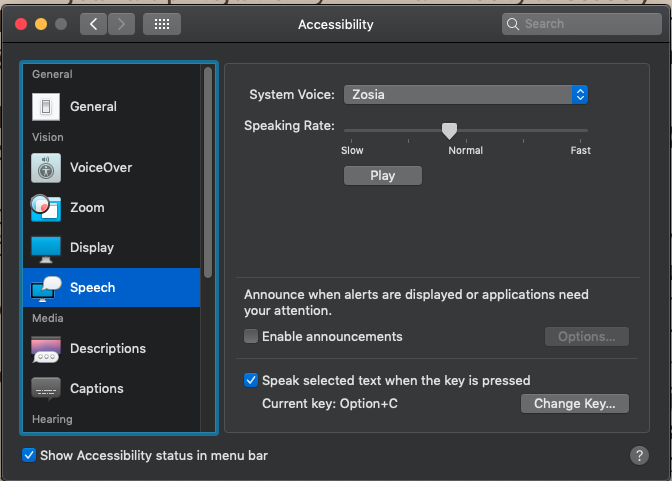Go back with the left chevron
672x481 pixels.
(x=94, y=24)
